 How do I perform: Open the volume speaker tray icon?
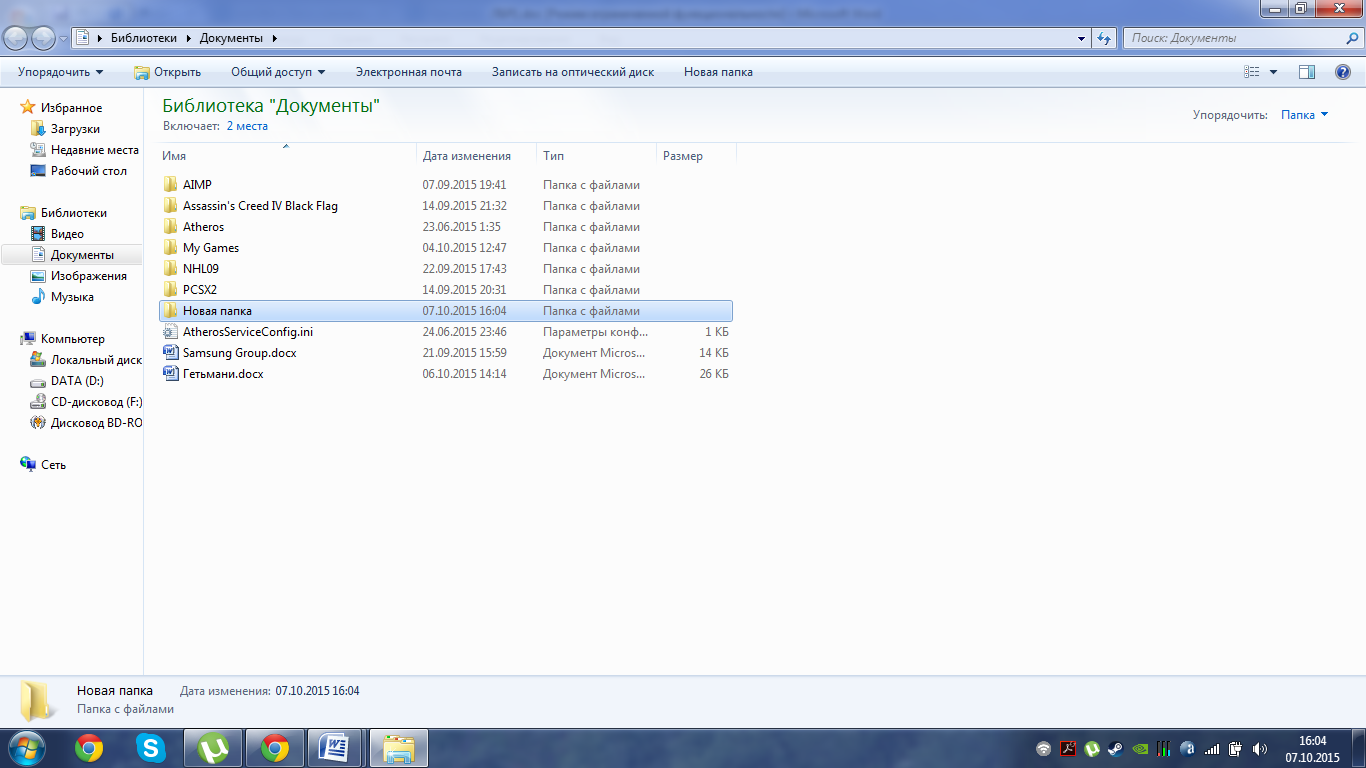click(1259, 748)
